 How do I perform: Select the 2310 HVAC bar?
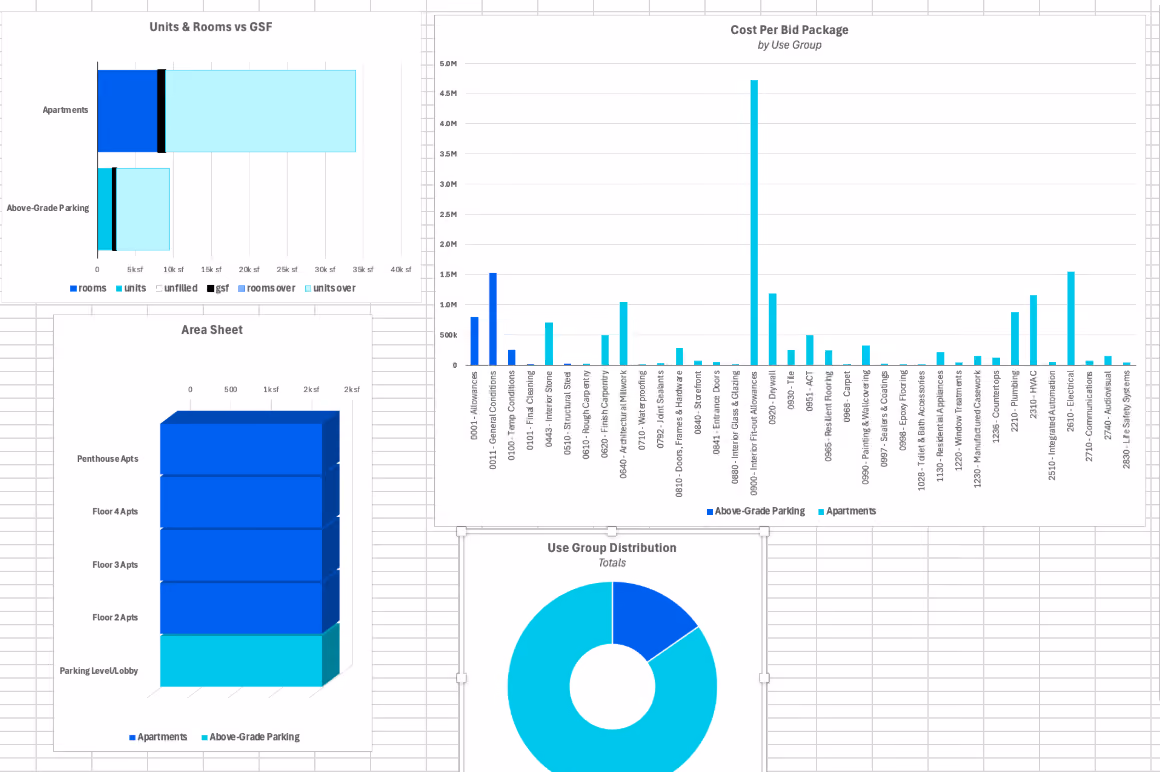[x=1033, y=330]
